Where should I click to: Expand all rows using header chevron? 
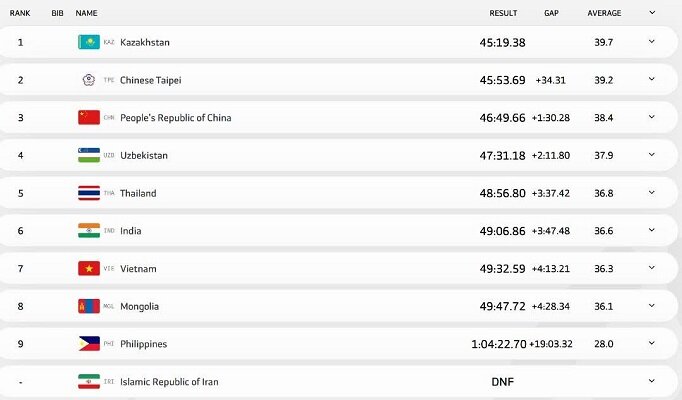pos(652,13)
